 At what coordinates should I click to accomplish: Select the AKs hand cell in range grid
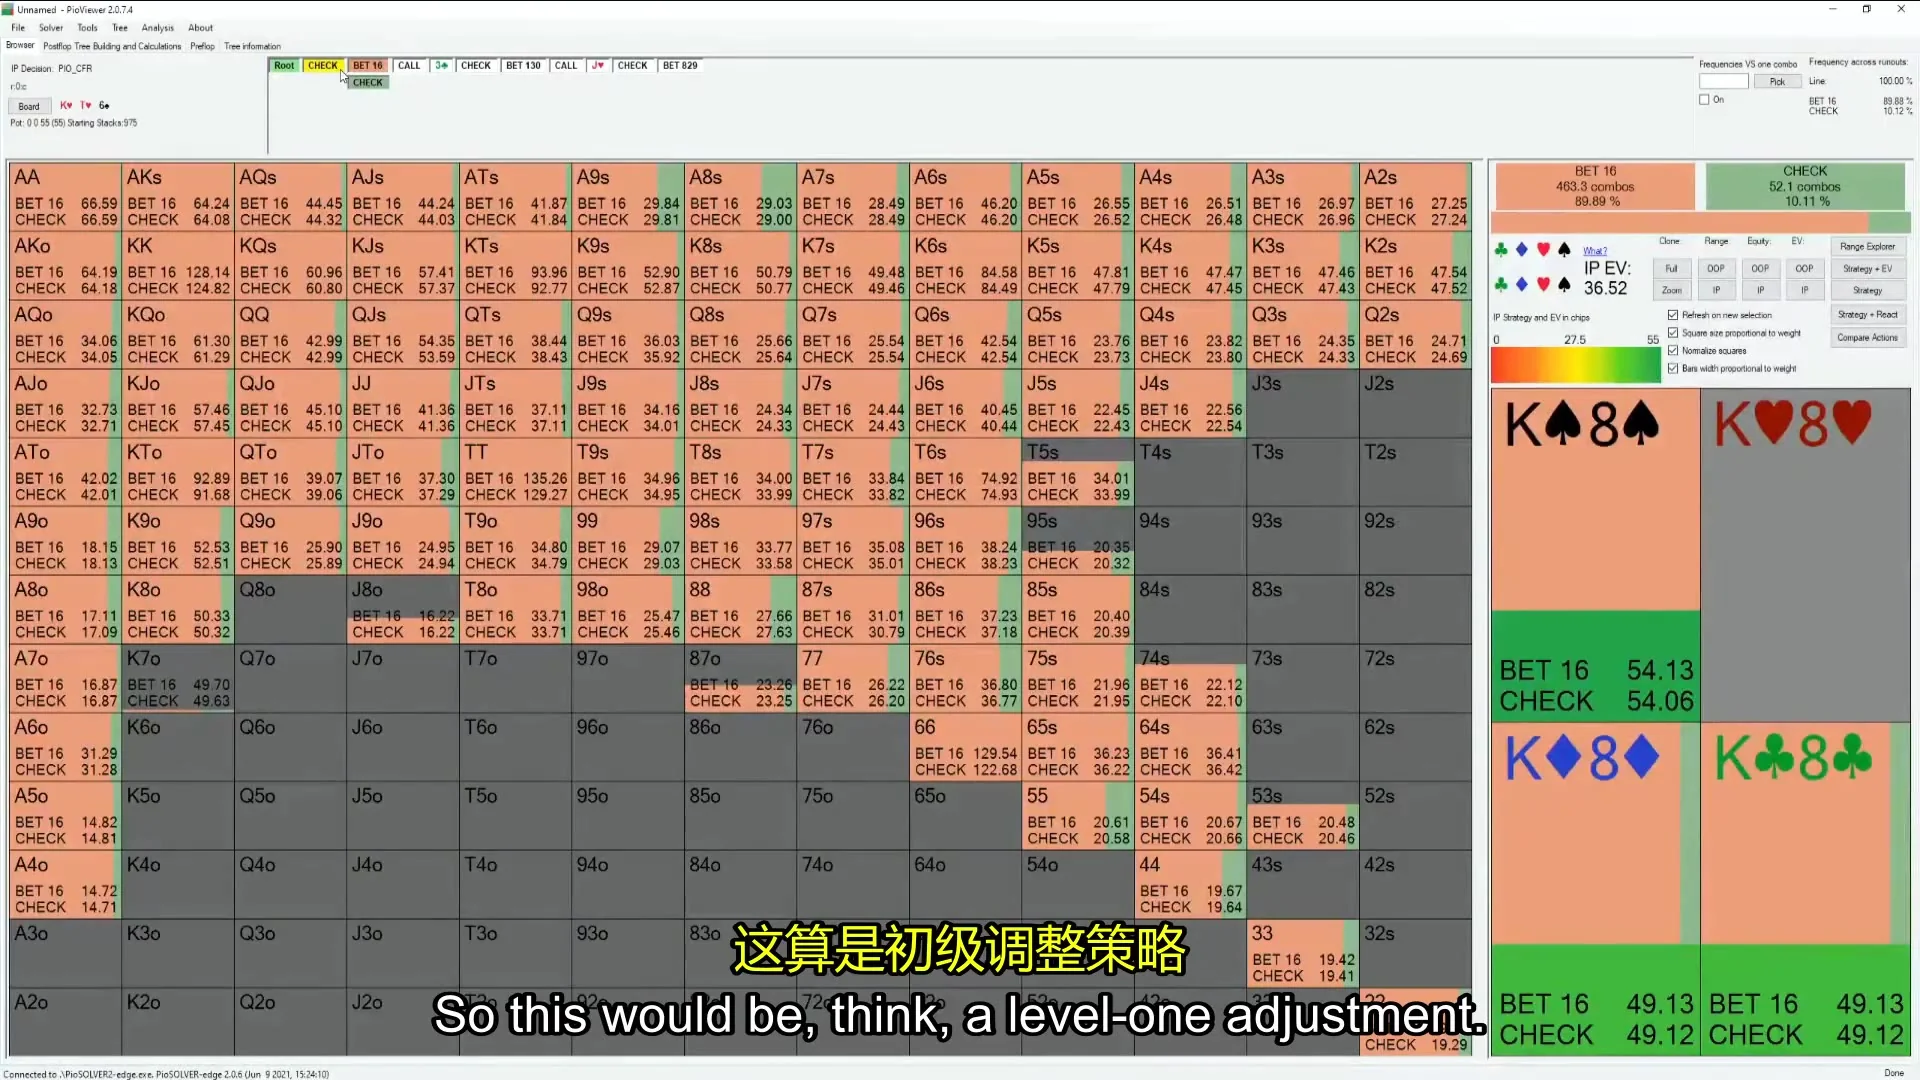pyautogui.click(x=178, y=197)
